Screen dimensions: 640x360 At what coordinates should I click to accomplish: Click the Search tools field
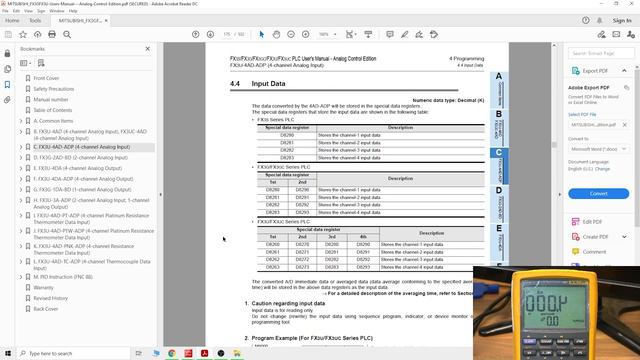pos(601,53)
